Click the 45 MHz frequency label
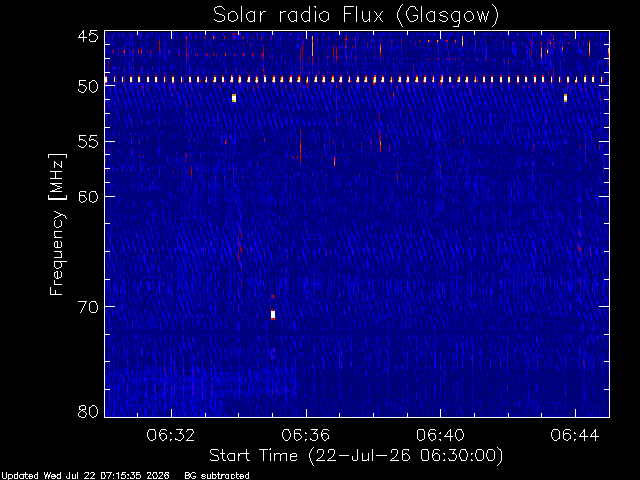This screenshot has height=480, width=640. (88, 36)
